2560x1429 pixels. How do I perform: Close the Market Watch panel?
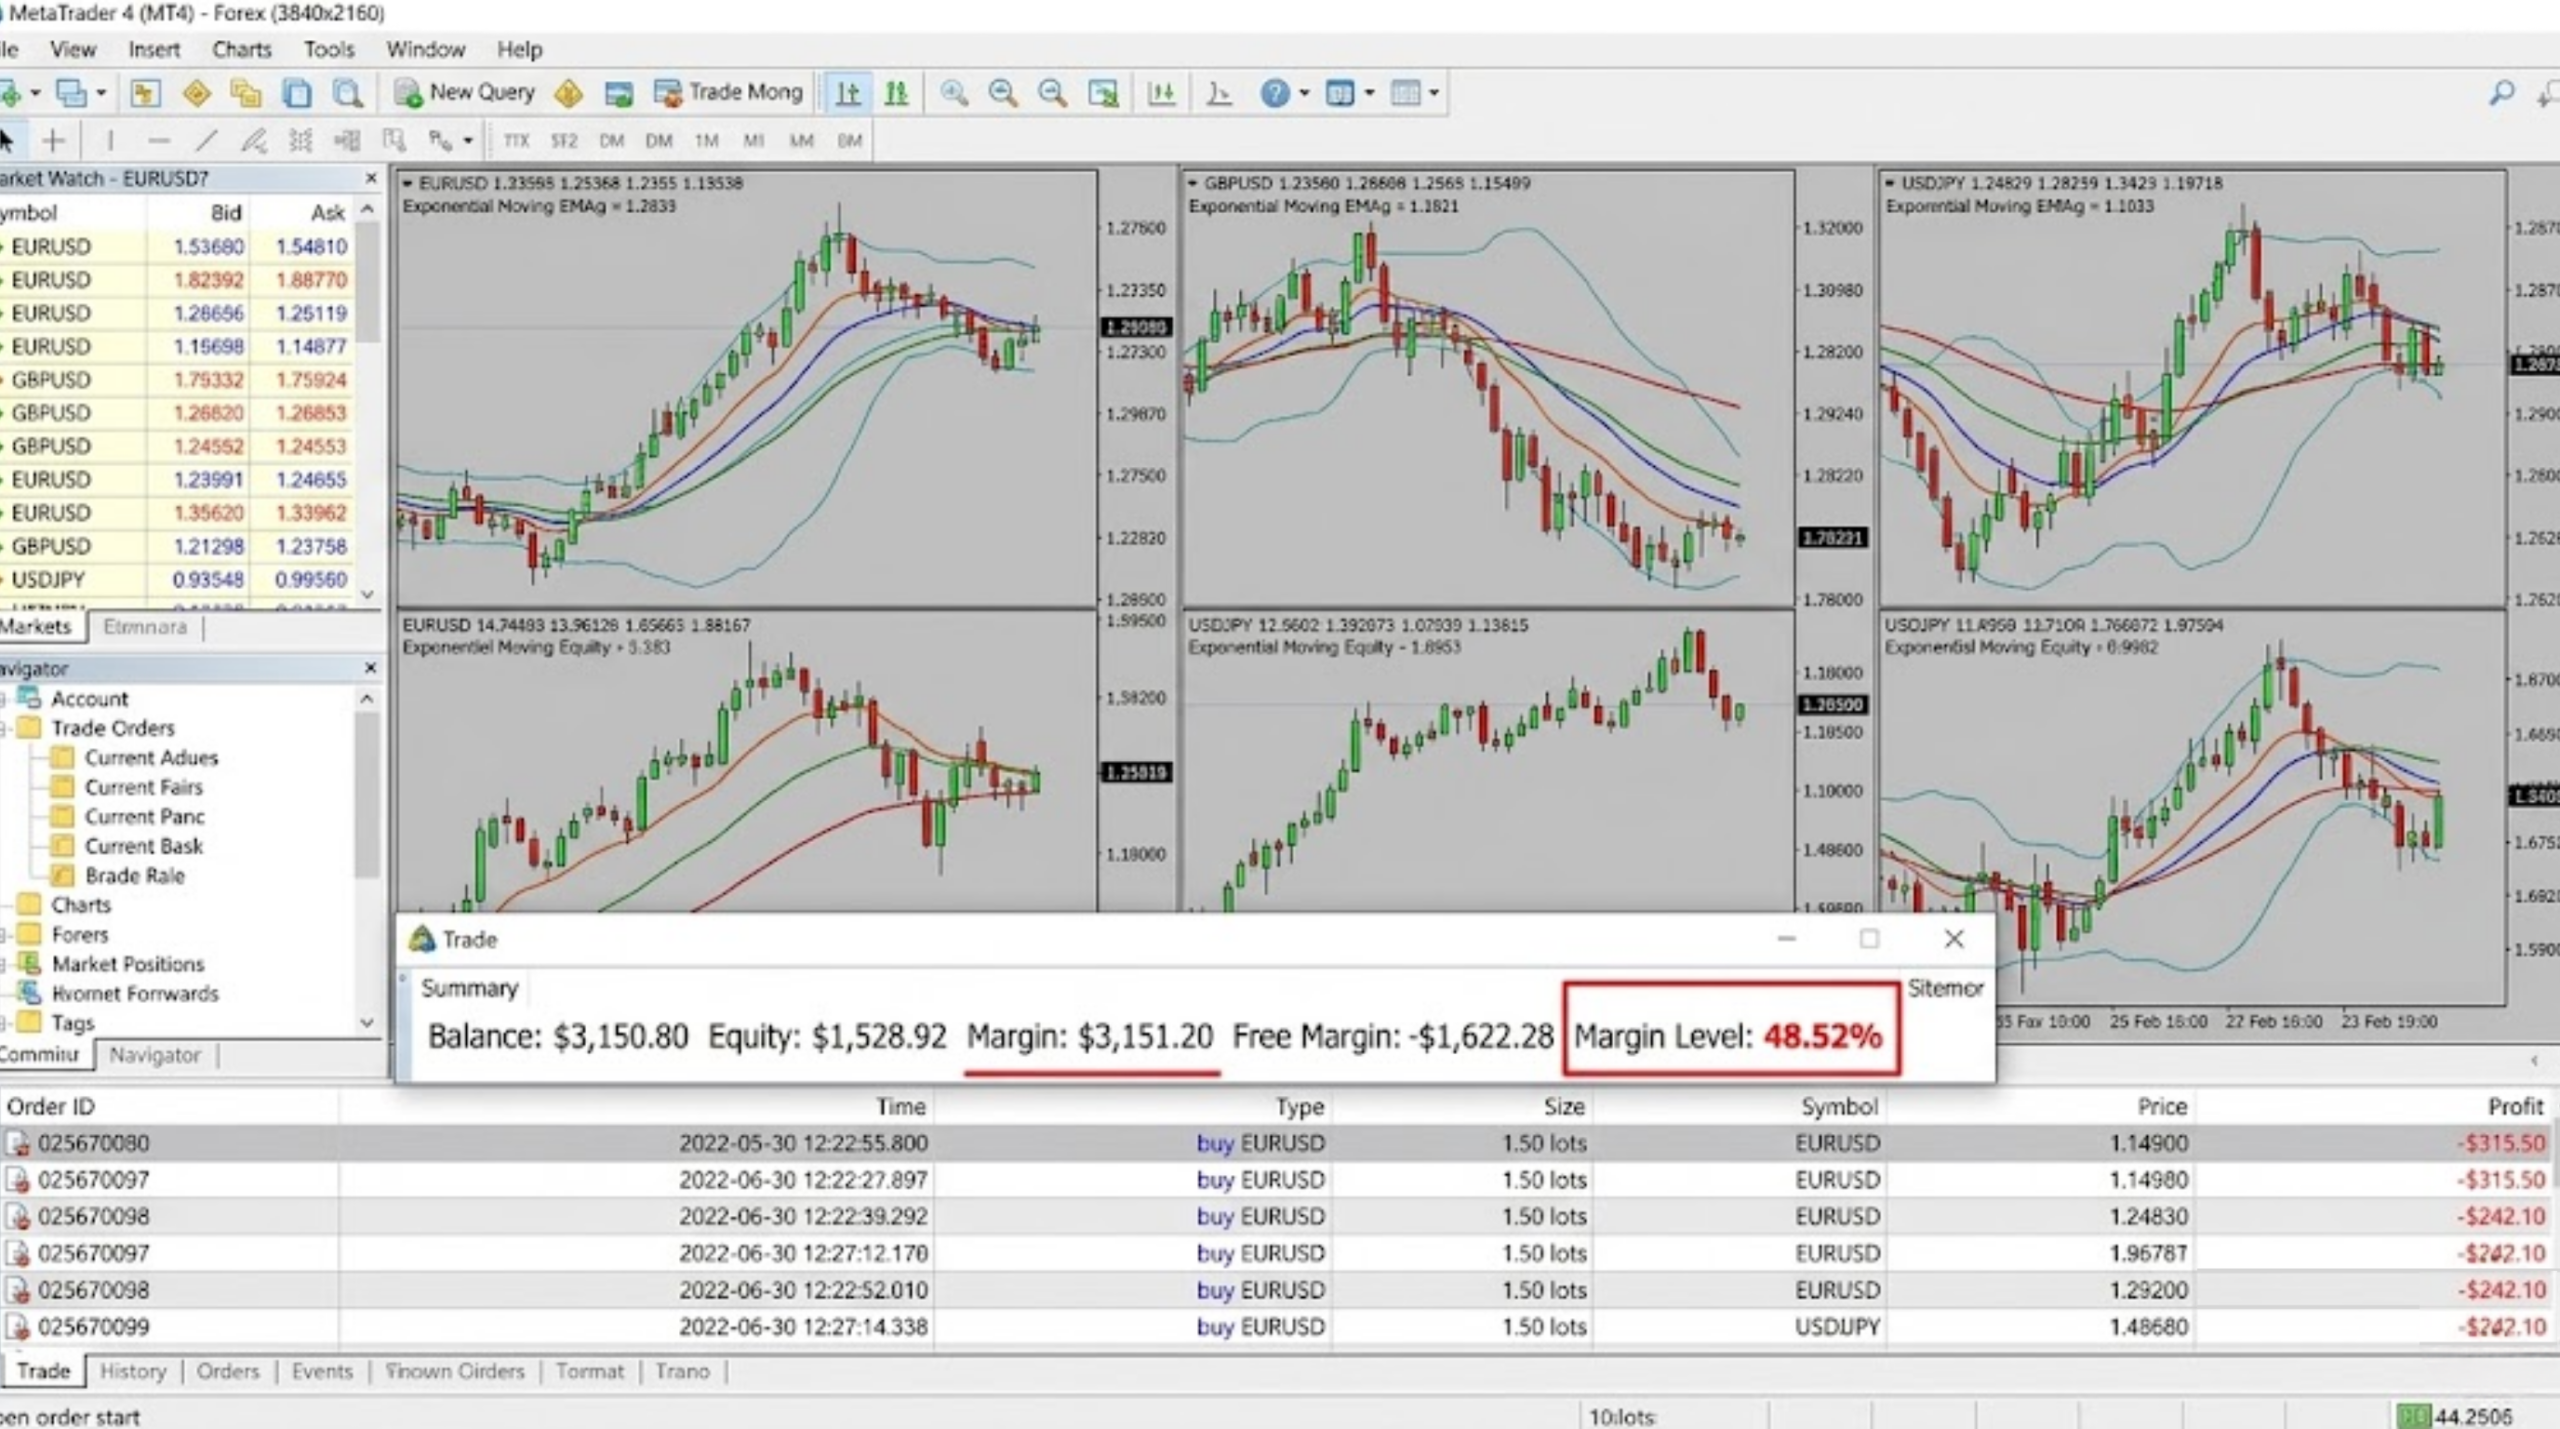(371, 178)
